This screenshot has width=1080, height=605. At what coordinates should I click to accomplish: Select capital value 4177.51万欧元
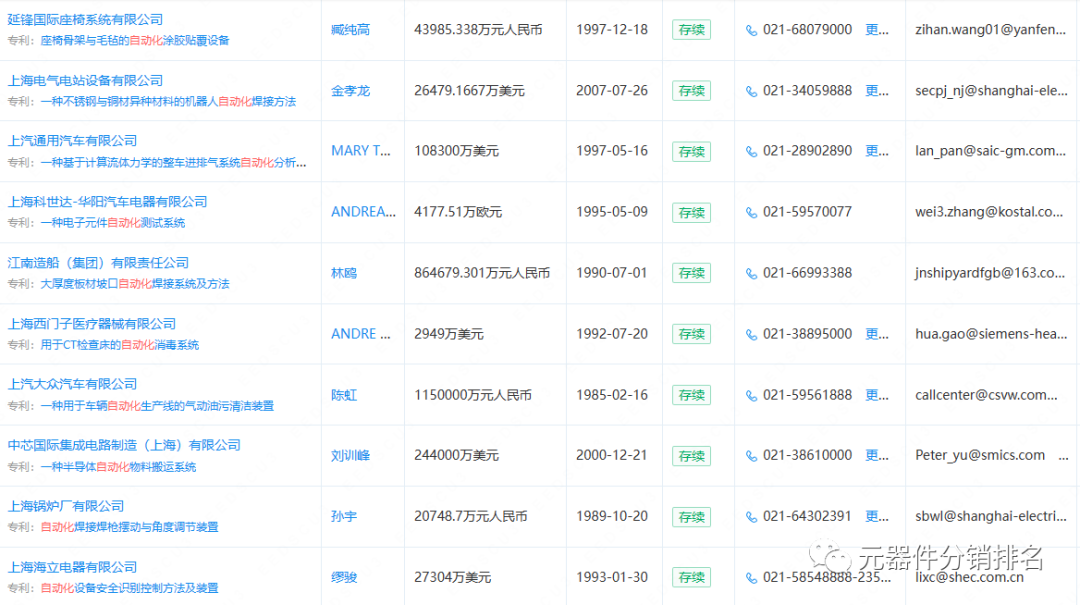pyautogui.click(x=458, y=212)
